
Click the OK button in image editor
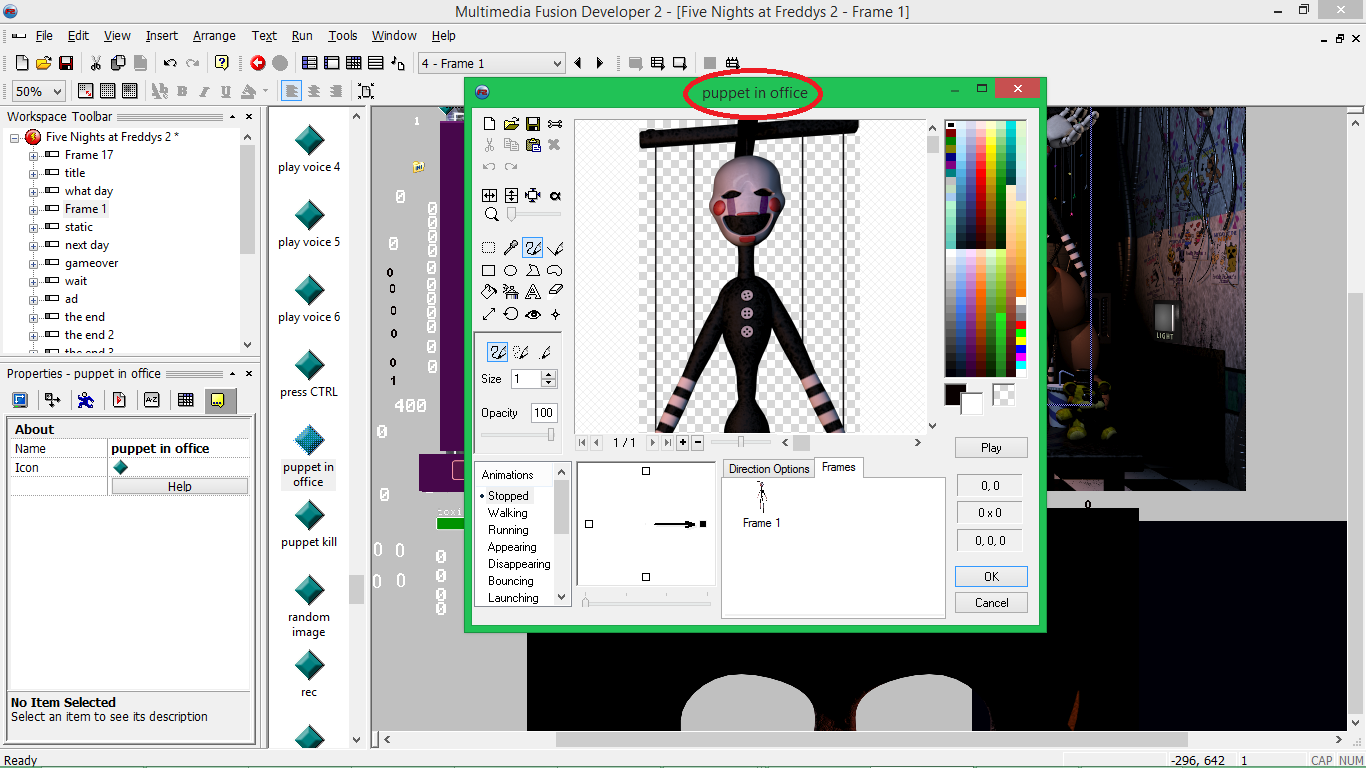991,576
